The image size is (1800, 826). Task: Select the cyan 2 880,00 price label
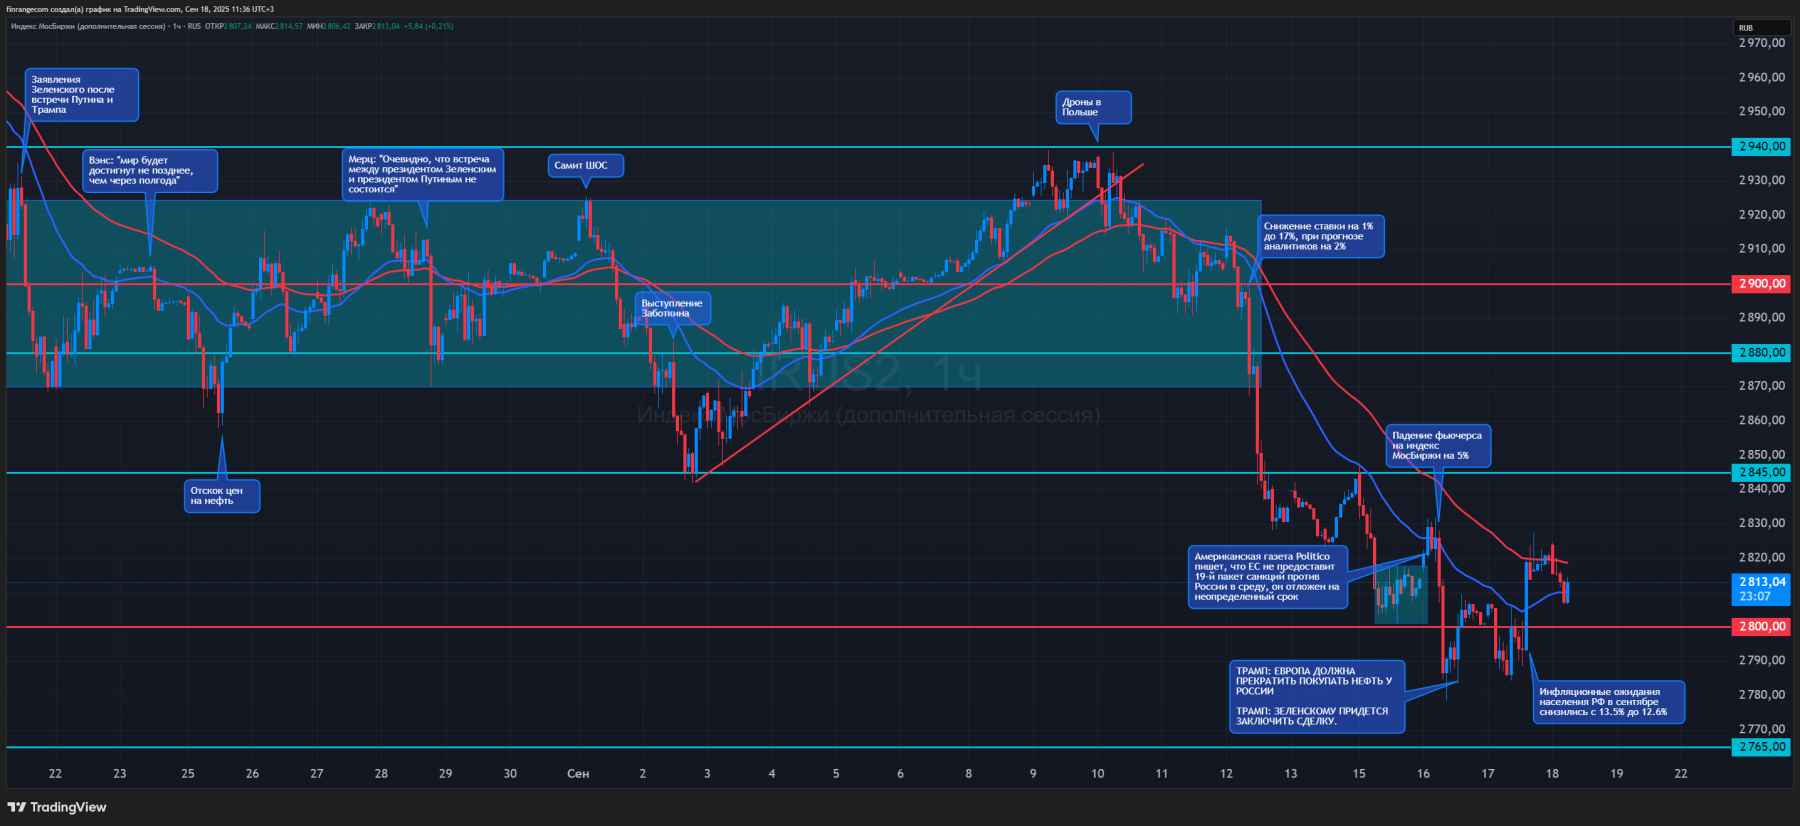[1761, 353]
